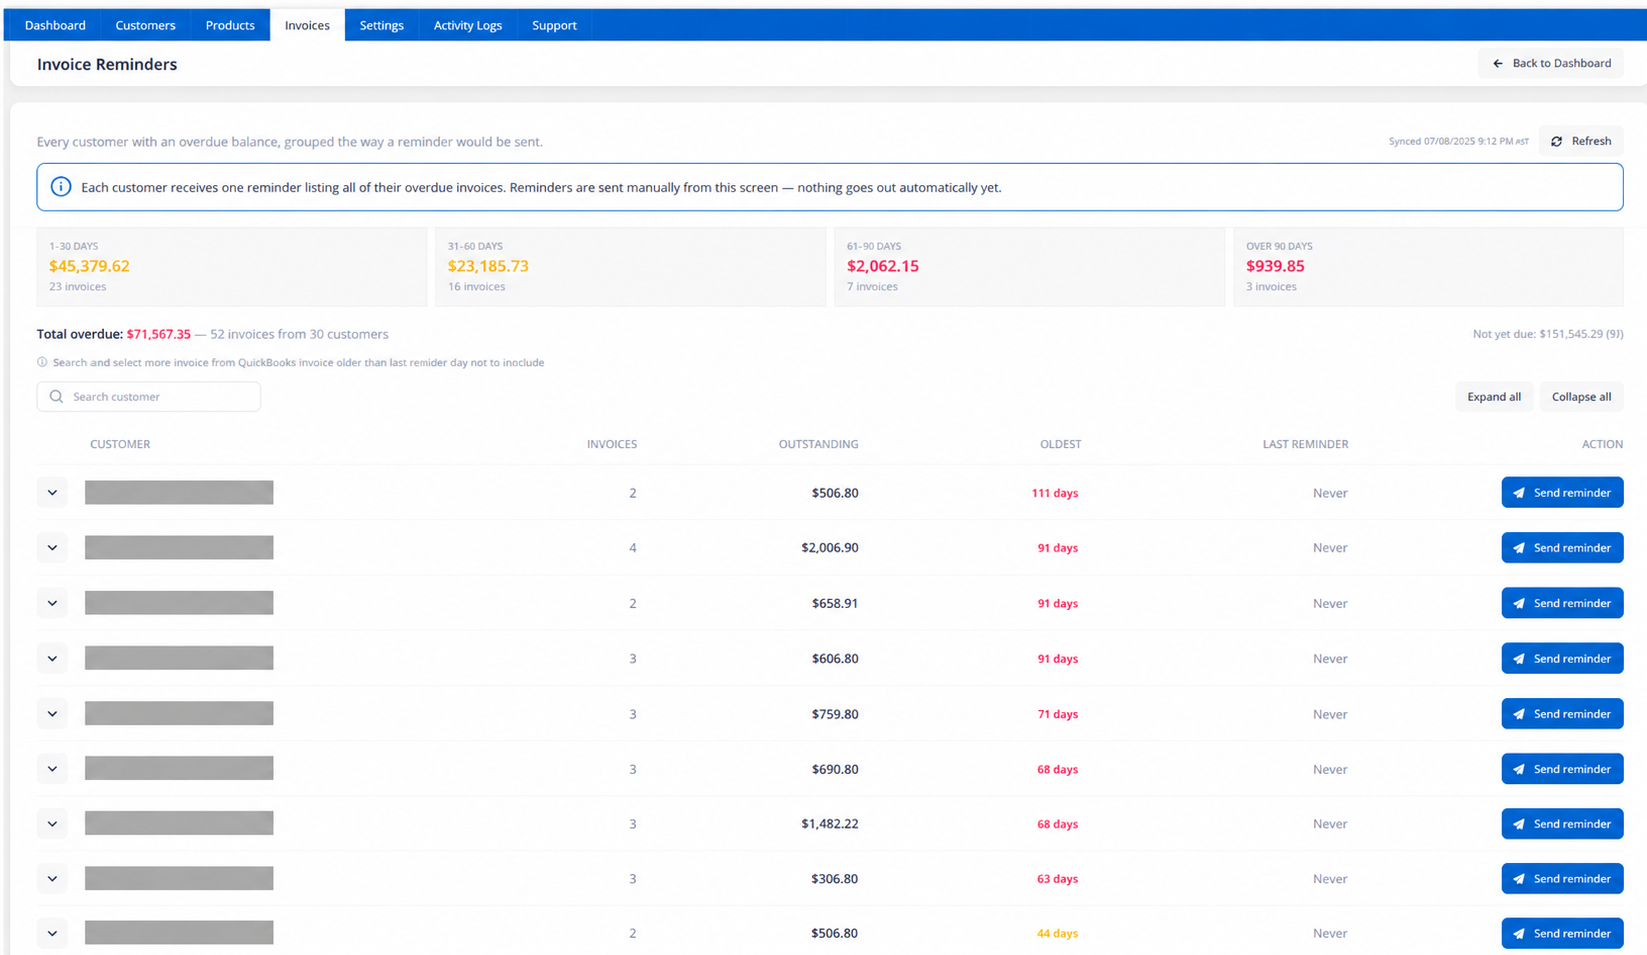Expand the customer row with $2,006.90 outstanding
Viewport: 1647px width, 955px height.
coord(52,548)
